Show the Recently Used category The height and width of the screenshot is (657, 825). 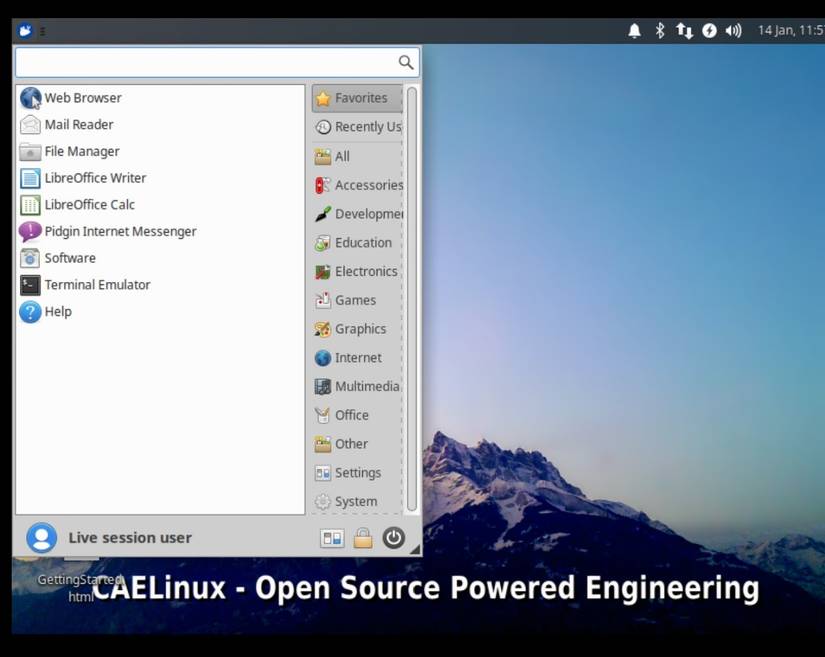point(357,127)
